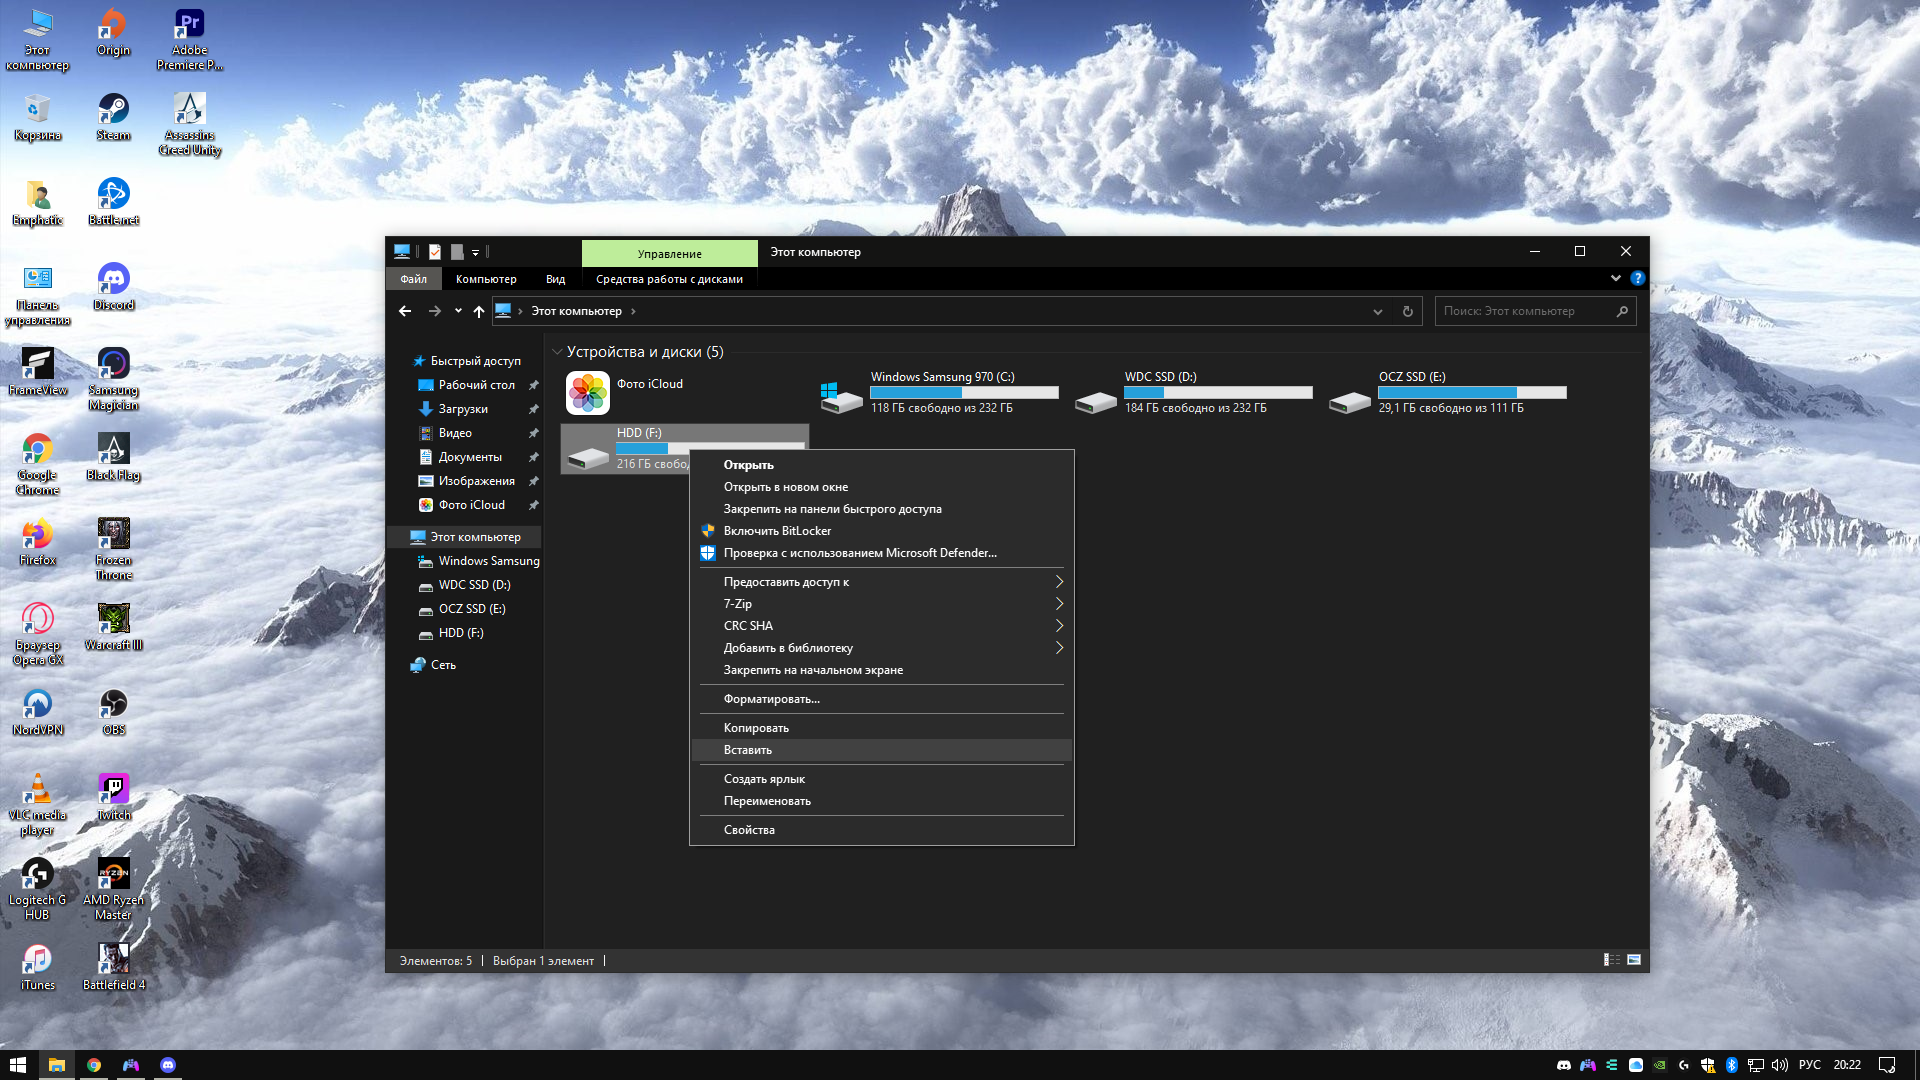Select Properties in the context menu
1920x1080 pixels.
749,830
